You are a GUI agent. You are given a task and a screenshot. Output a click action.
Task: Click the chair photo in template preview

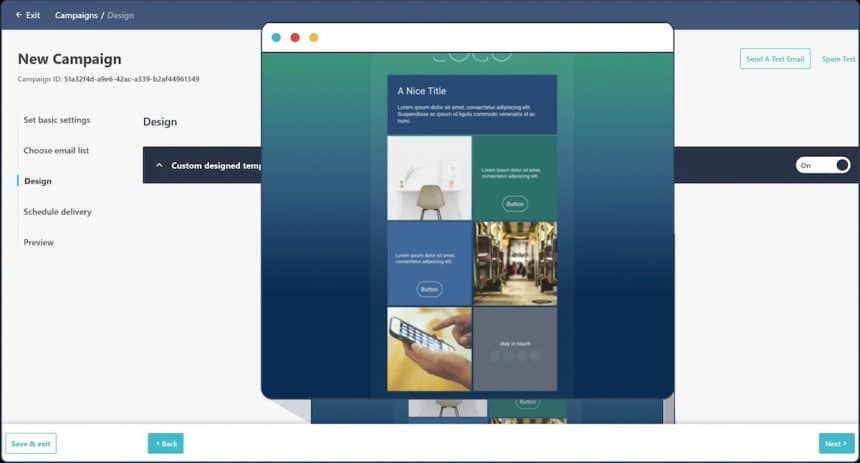(429, 178)
